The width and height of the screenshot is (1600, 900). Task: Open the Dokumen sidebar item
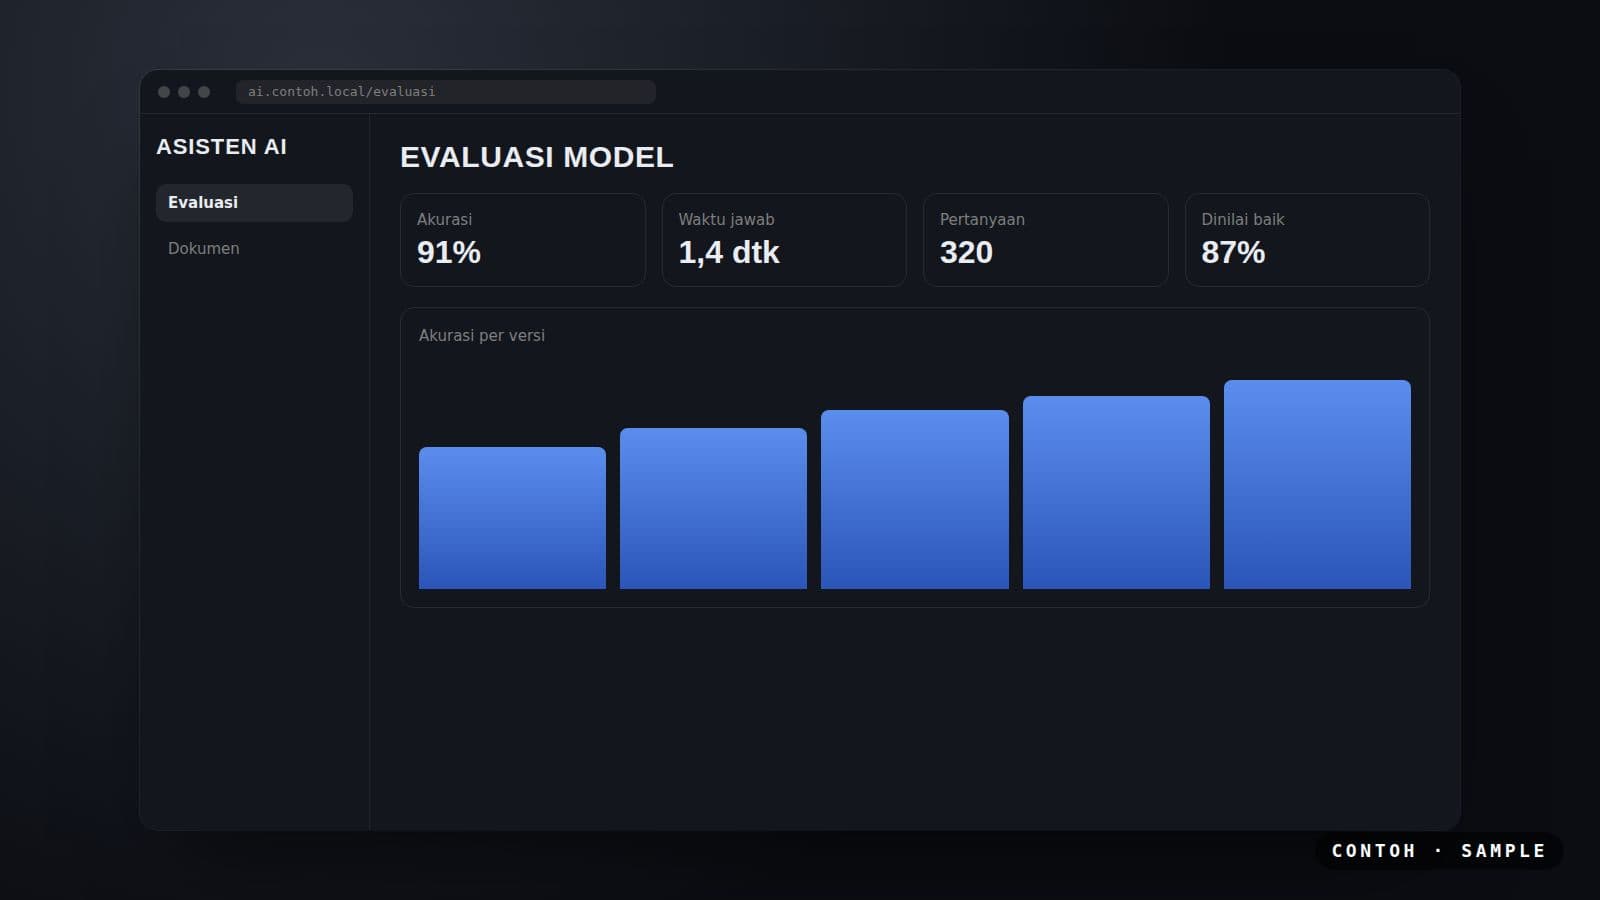(x=254, y=248)
